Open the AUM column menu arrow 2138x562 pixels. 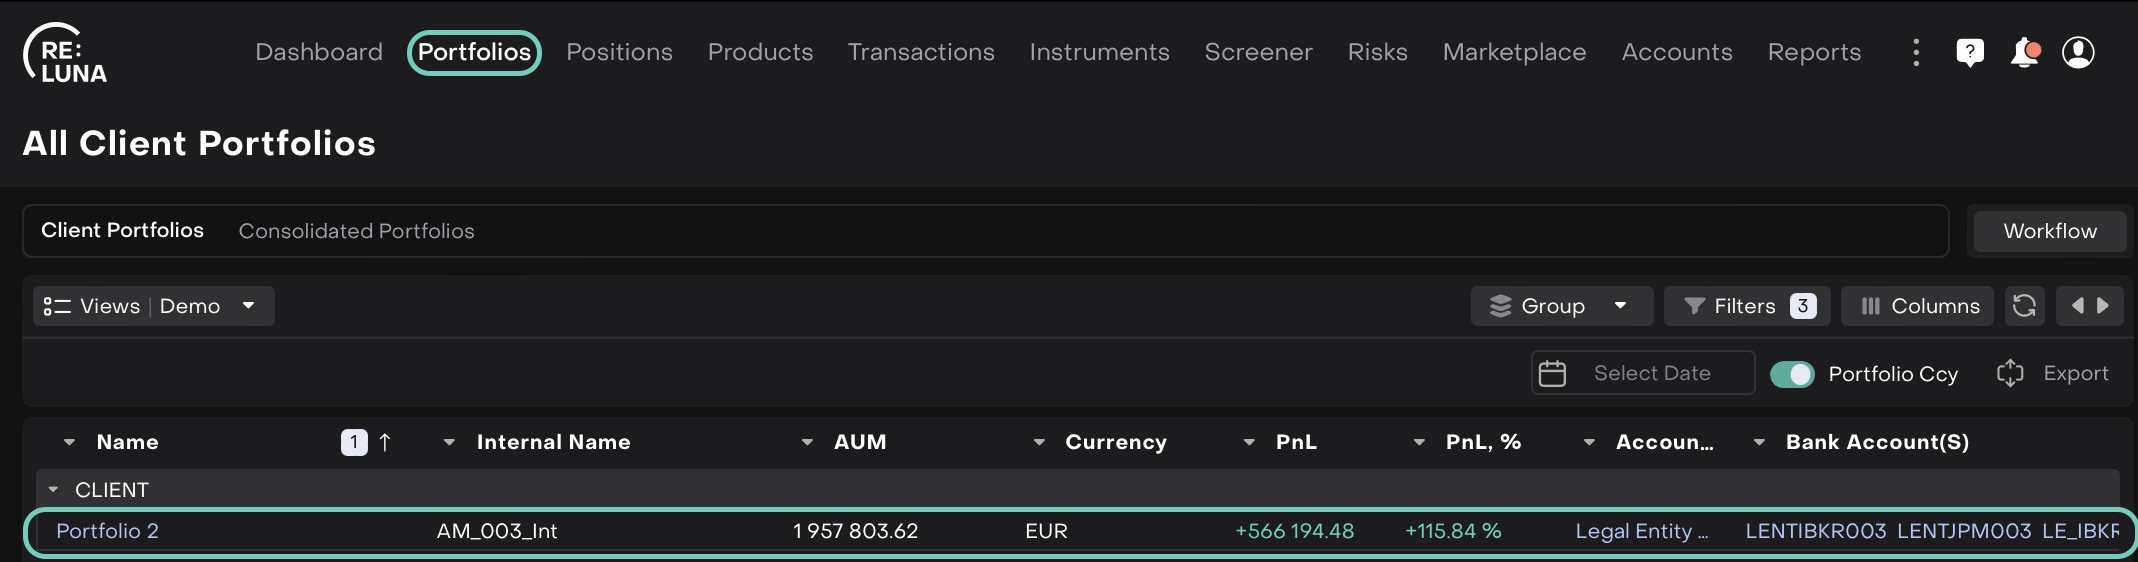[x=807, y=442]
